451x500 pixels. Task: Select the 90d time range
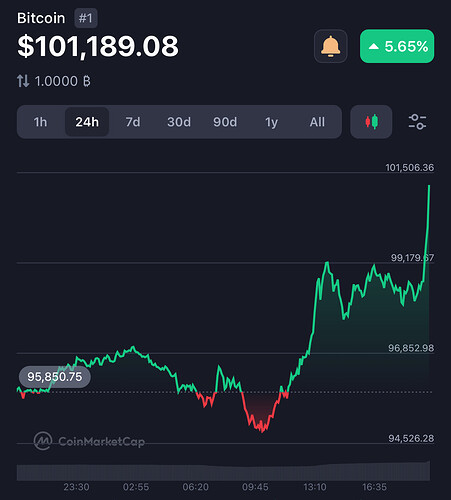[x=225, y=122]
